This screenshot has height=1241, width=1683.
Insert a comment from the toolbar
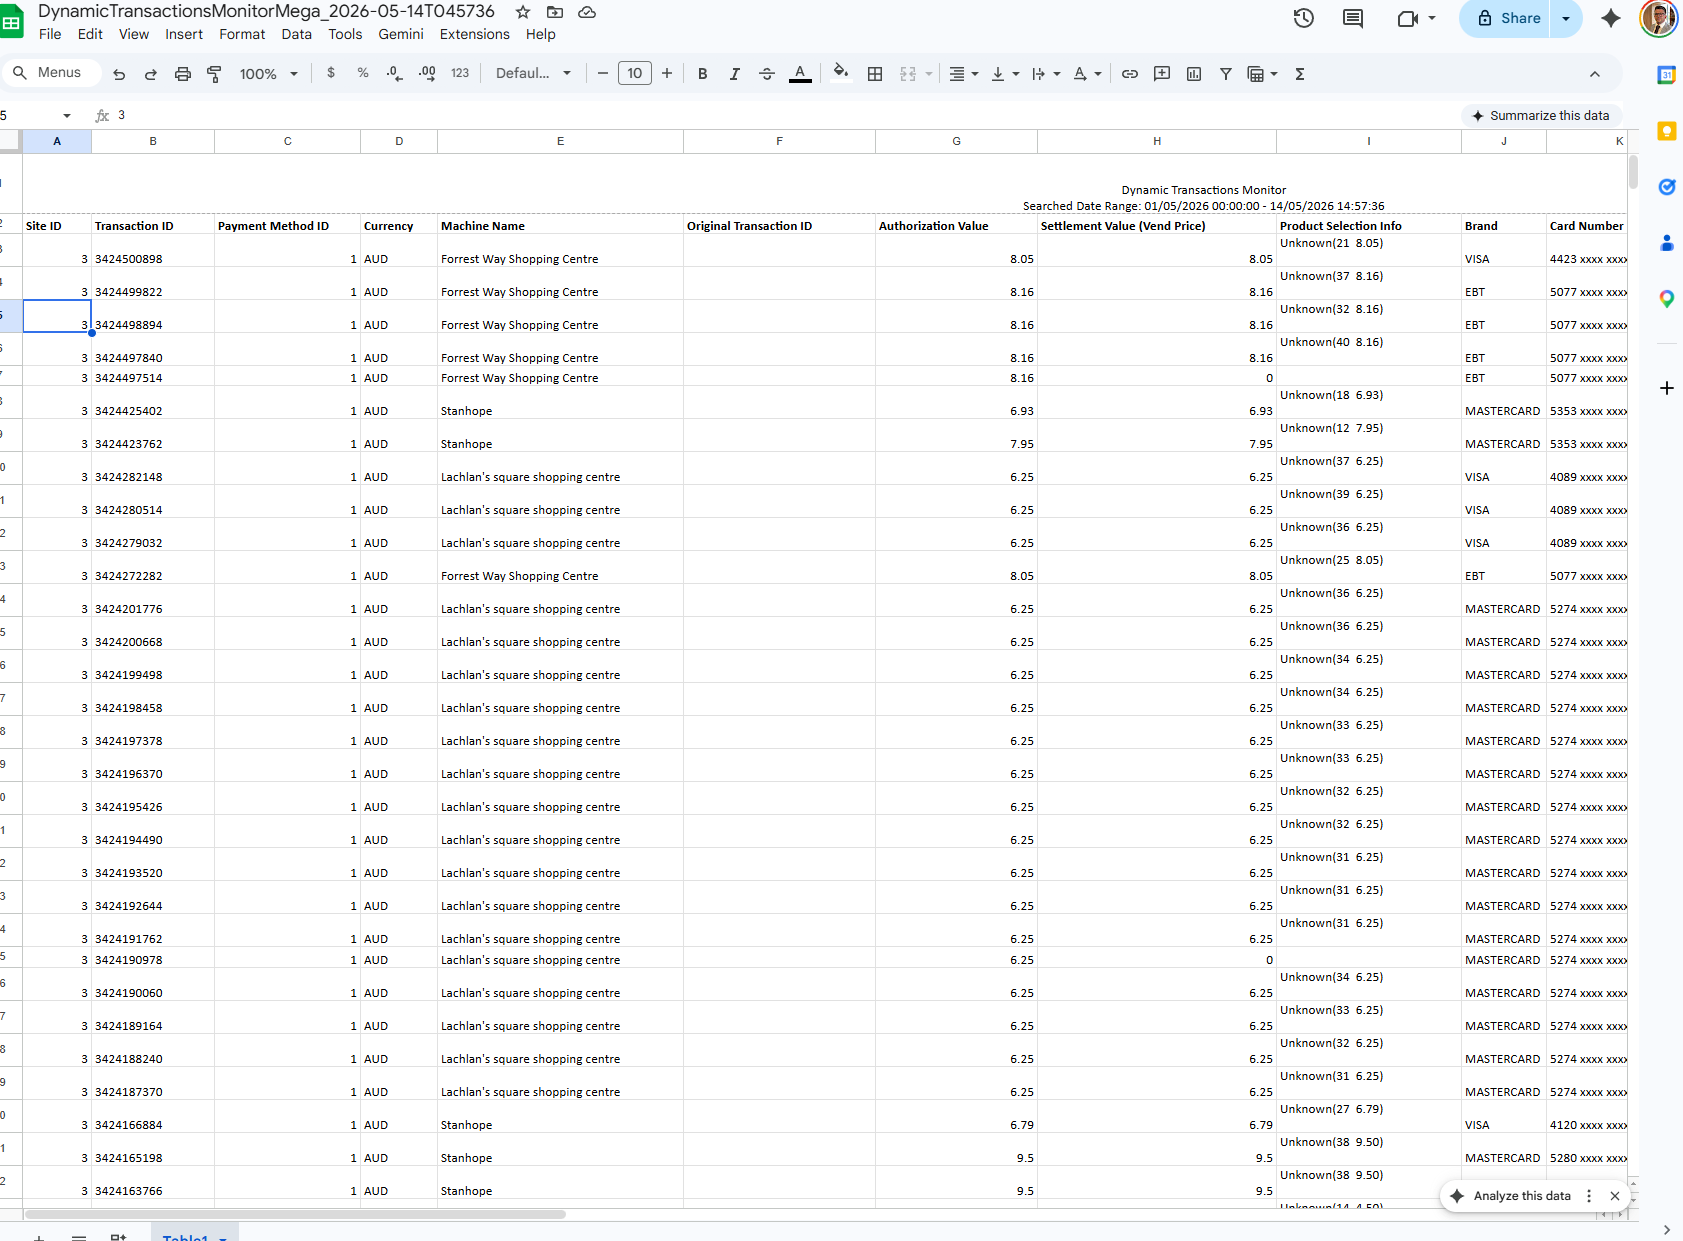click(1162, 74)
